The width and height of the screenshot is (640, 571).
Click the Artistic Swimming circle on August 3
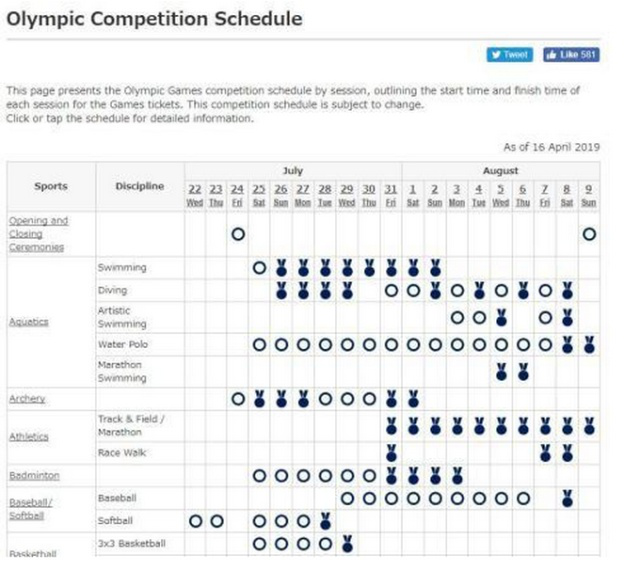[457, 318]
